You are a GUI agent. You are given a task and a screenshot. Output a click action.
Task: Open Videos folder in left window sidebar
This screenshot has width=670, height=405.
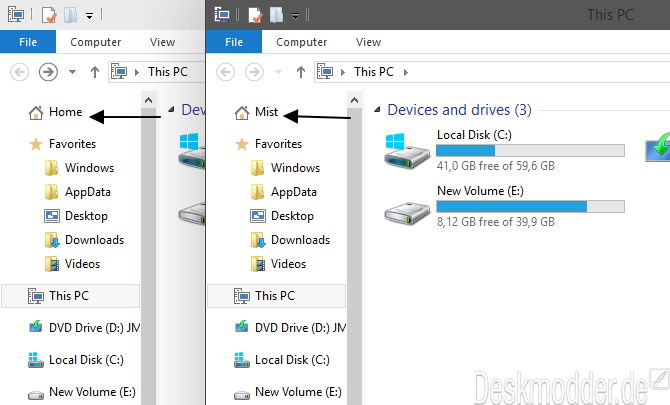click(73, 264)
